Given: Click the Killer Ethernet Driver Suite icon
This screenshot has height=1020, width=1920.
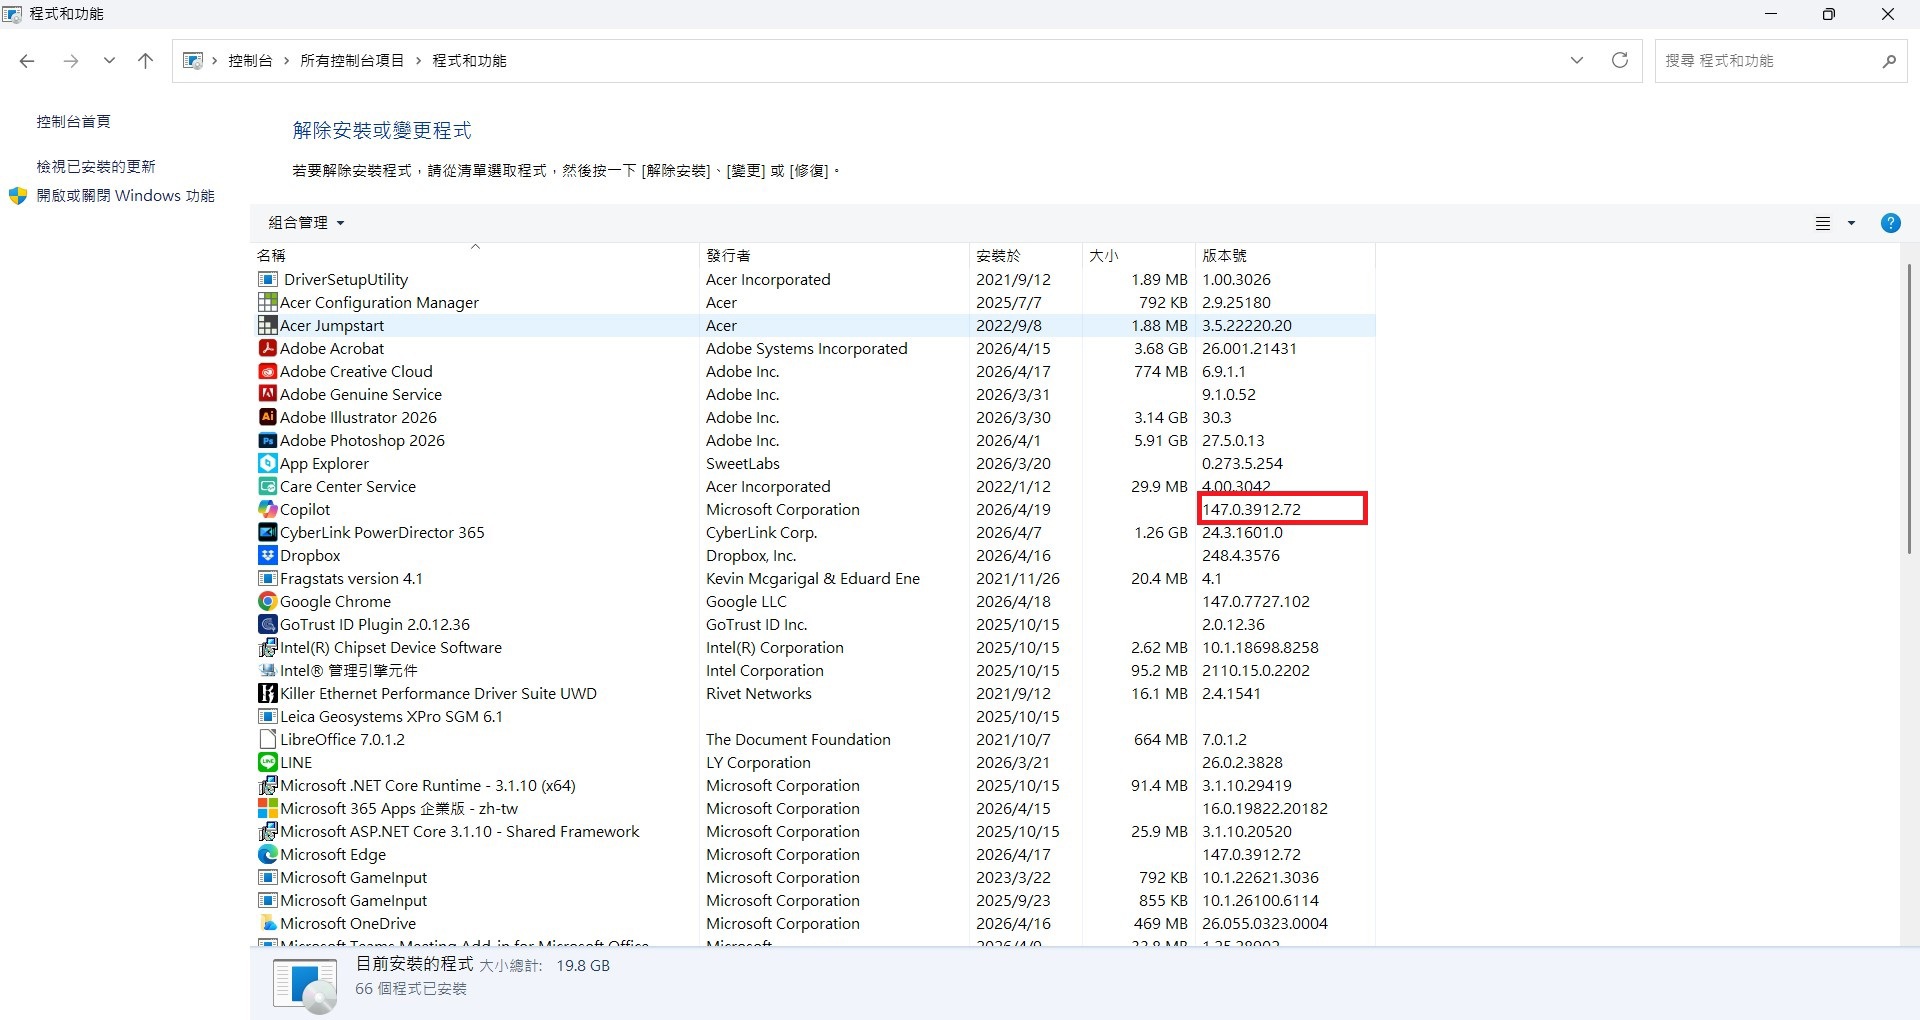Looking at the screenshot, I should pos(267,693).
